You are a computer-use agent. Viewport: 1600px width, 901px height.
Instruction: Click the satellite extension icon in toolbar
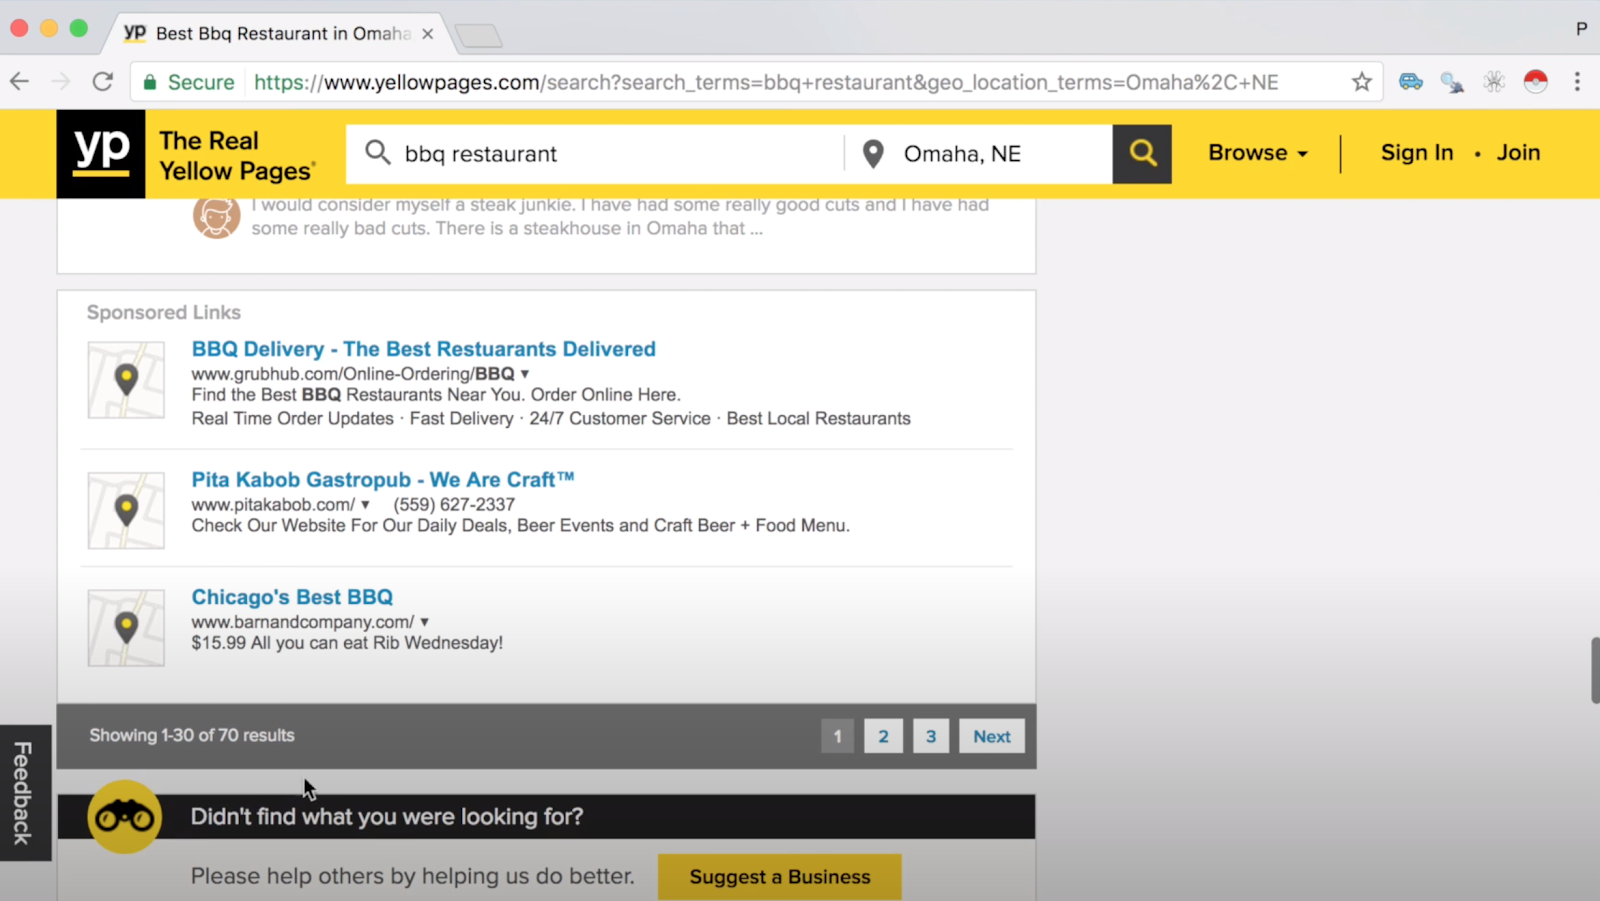(x=1452, y=82)
